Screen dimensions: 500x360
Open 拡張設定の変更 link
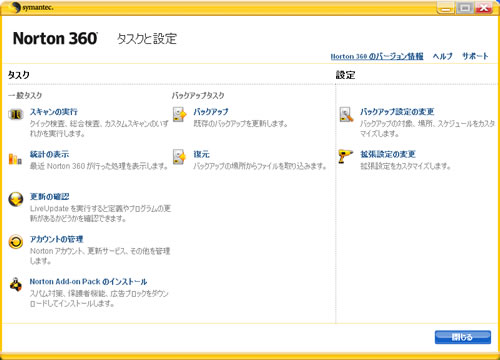(388, 154)
